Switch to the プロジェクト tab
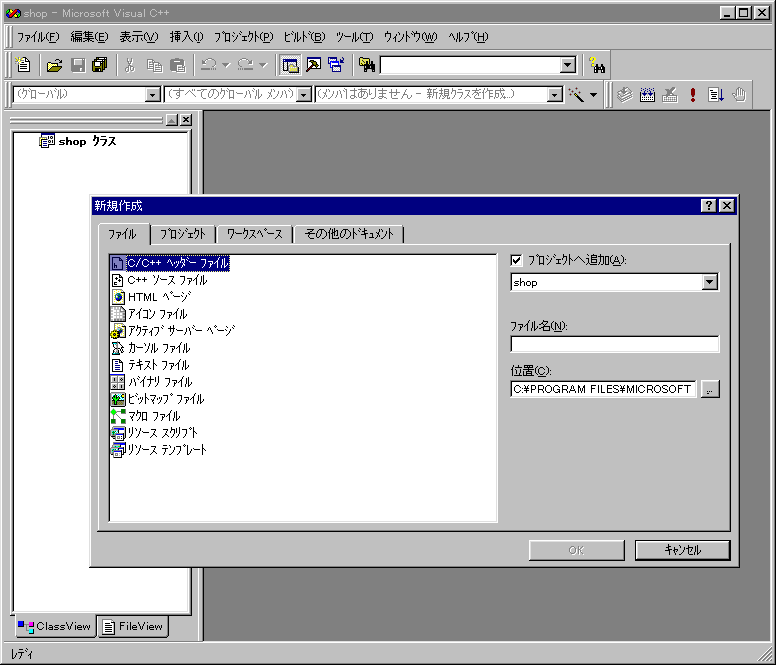 coord(183,234)
